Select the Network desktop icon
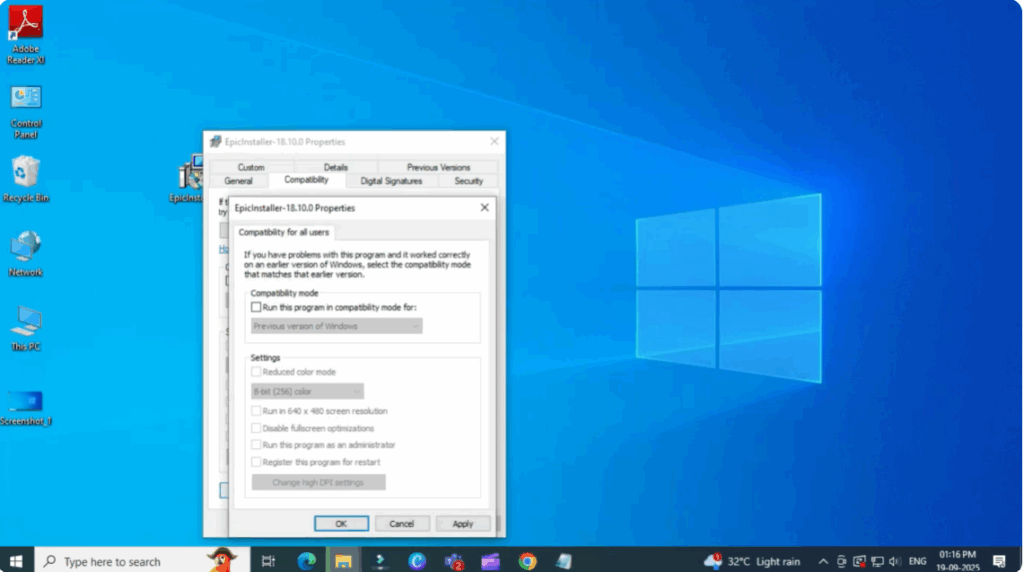 [x=25, y=254]
